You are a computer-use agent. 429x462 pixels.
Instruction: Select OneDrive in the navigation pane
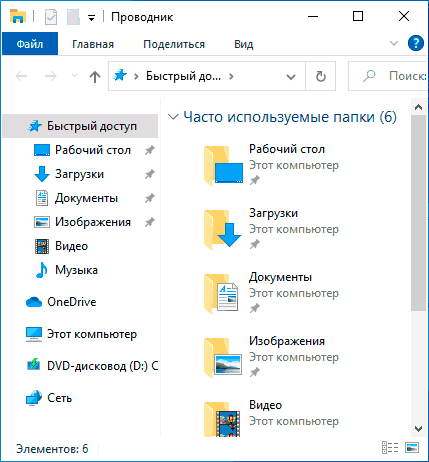click(72, 302)
